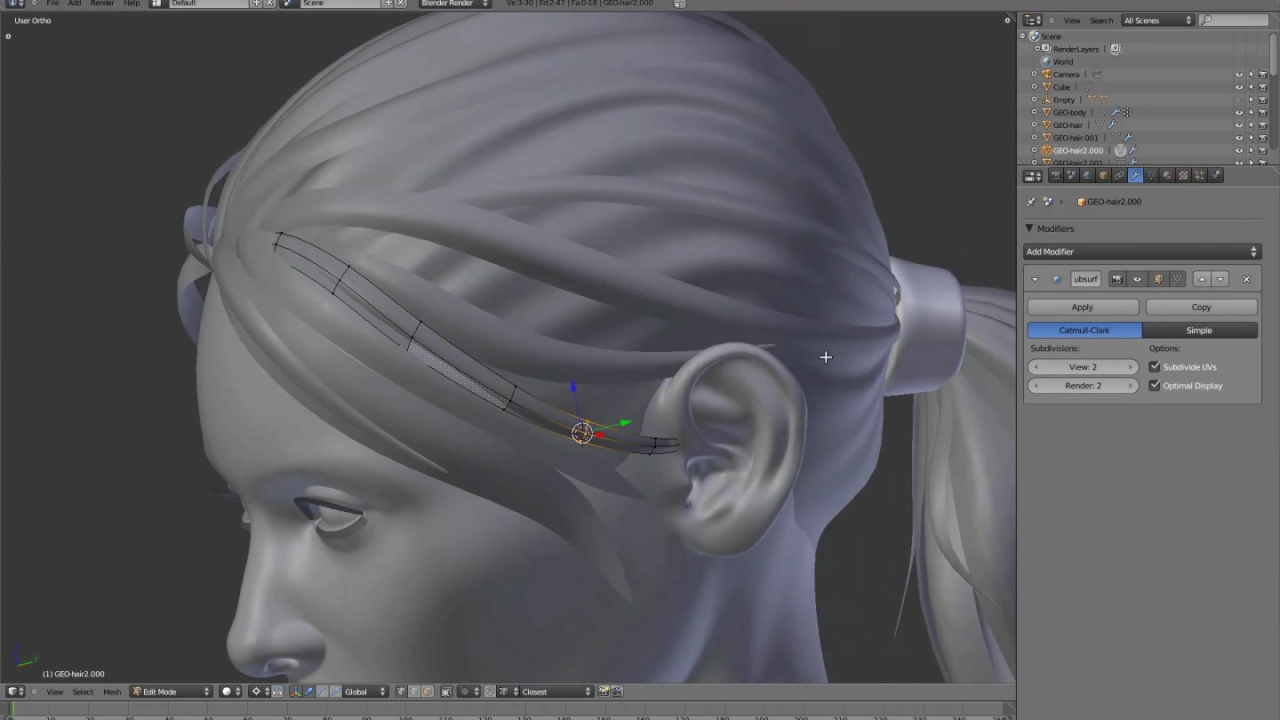Image resolution: width=1280 pixels, height=720 pixels.
Task: Toggle Subsurf modifier viewport eye icon
Action: coord(1137,279)
